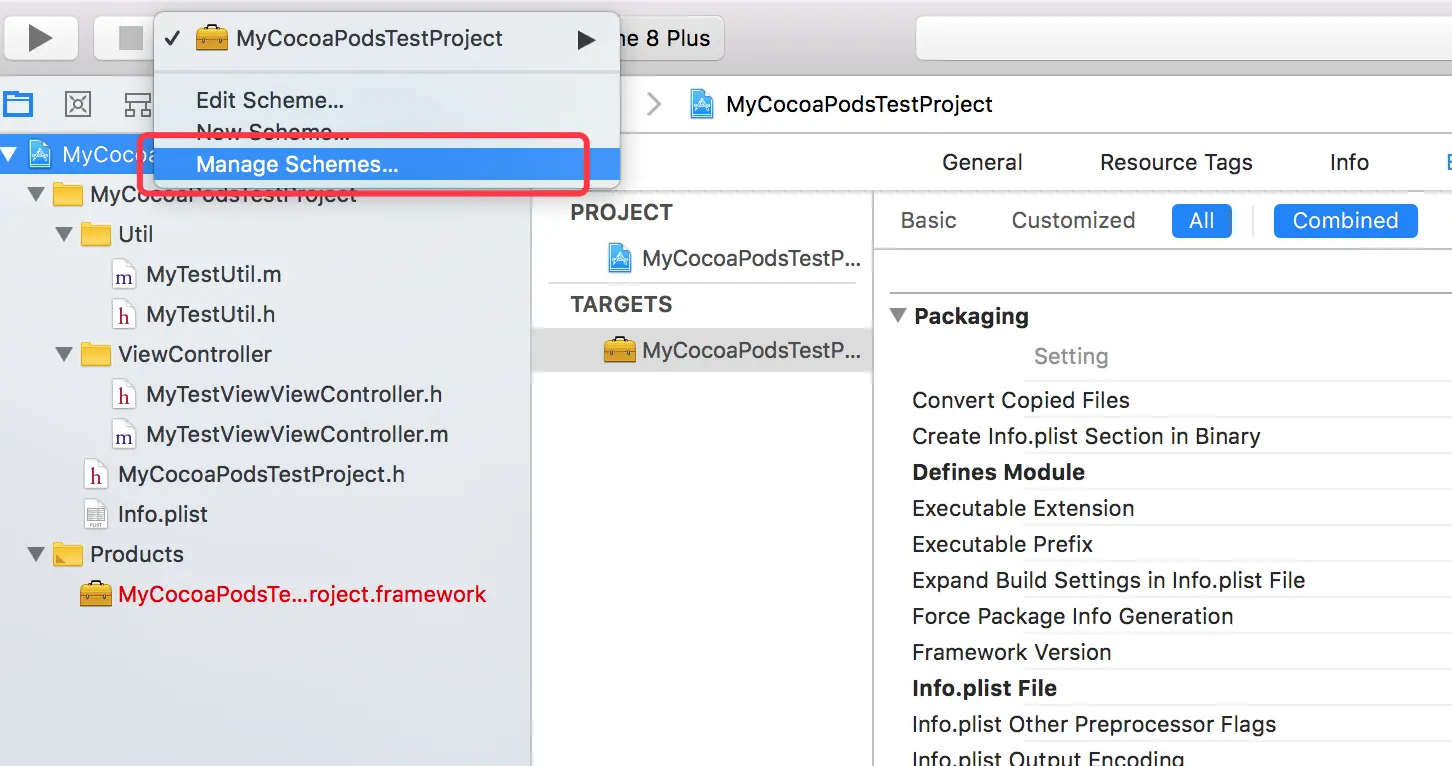Collapse the Util folder
Image resolution: width=1452 pixels, height=766 pixels.
point(65,235)
